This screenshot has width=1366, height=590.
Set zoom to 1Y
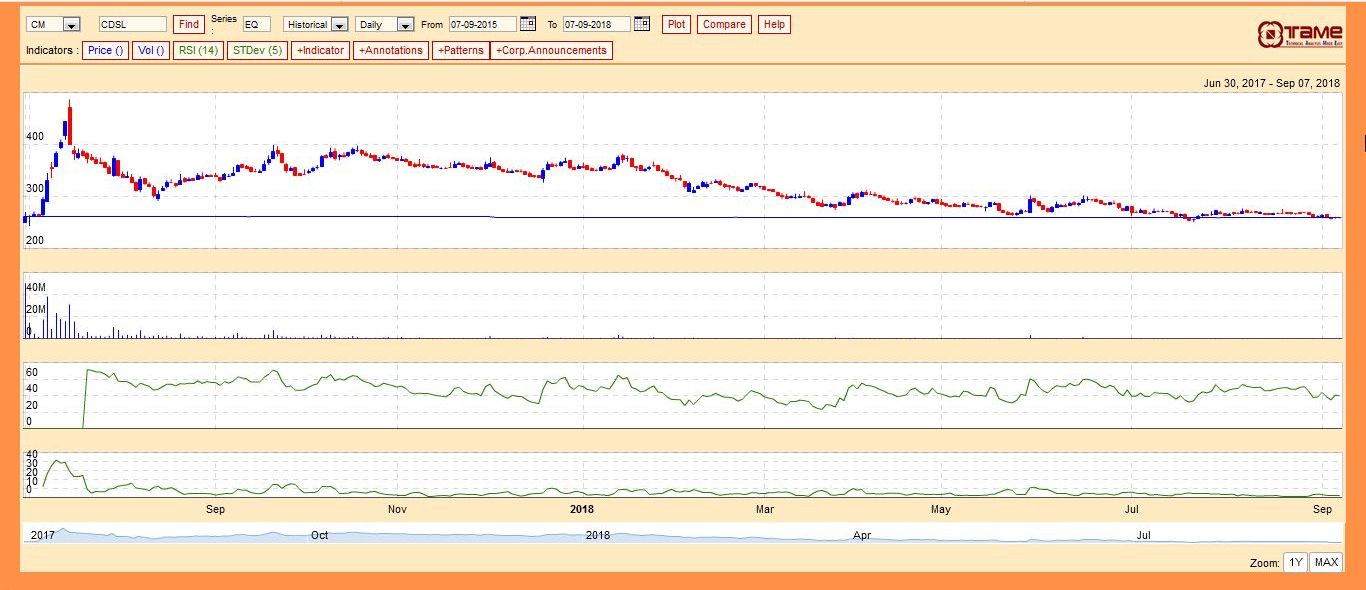(1295, 562)
